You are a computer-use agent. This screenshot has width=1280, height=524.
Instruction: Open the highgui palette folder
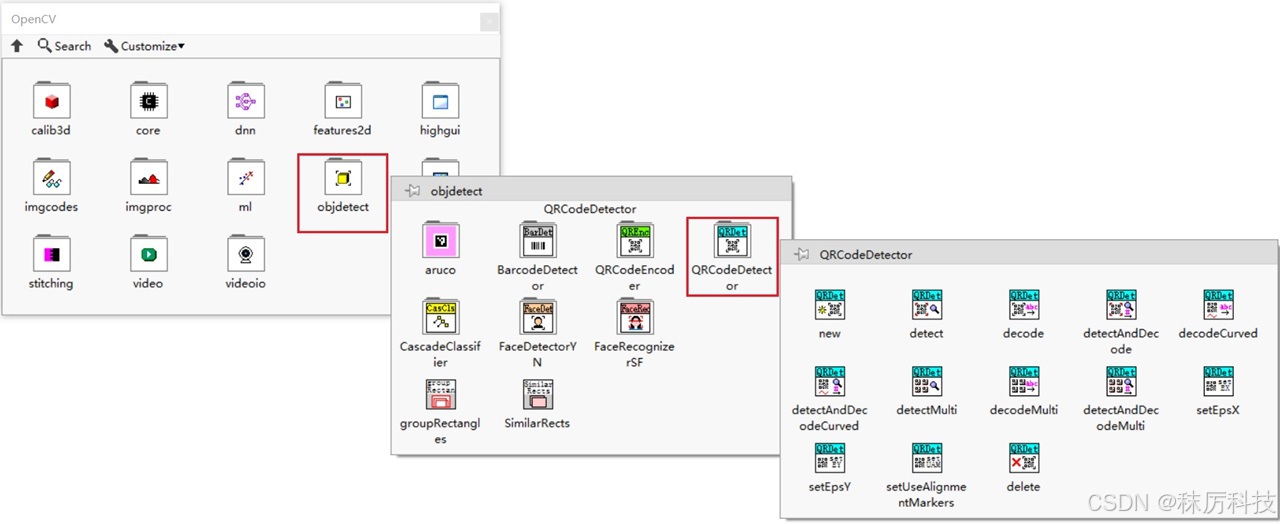[x=440, y=101]
